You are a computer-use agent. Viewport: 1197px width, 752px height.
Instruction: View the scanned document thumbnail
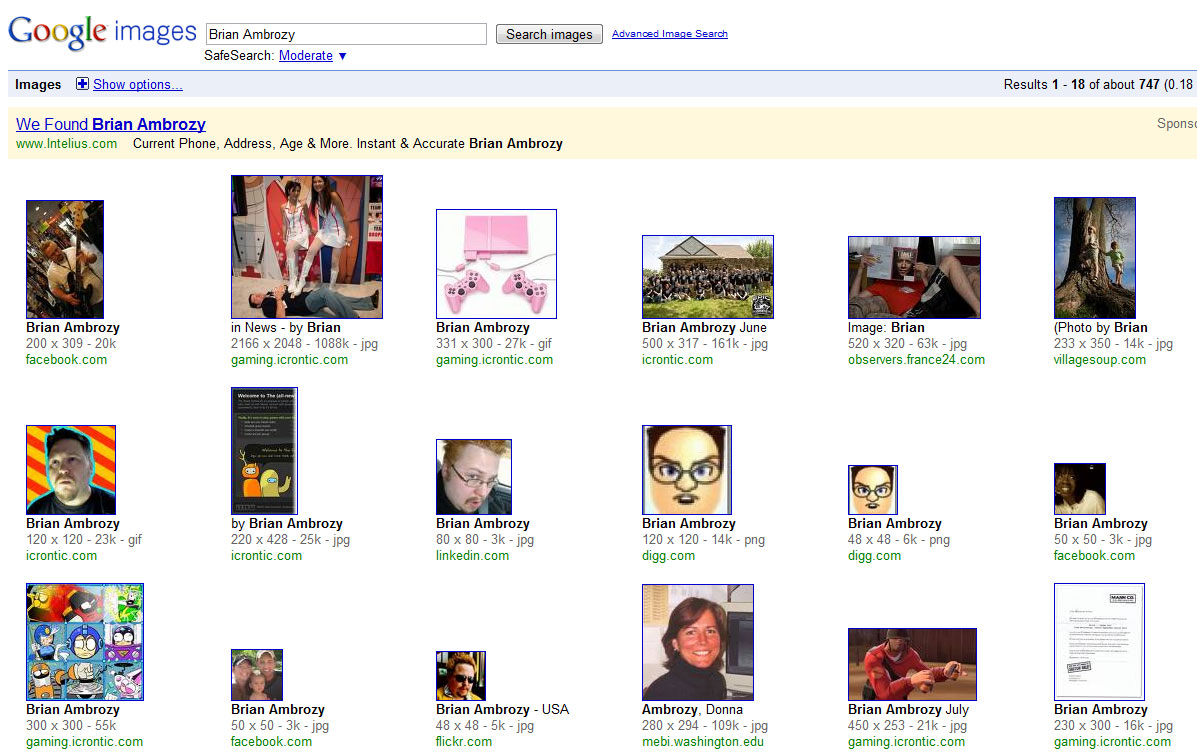tap(1098, 642)
